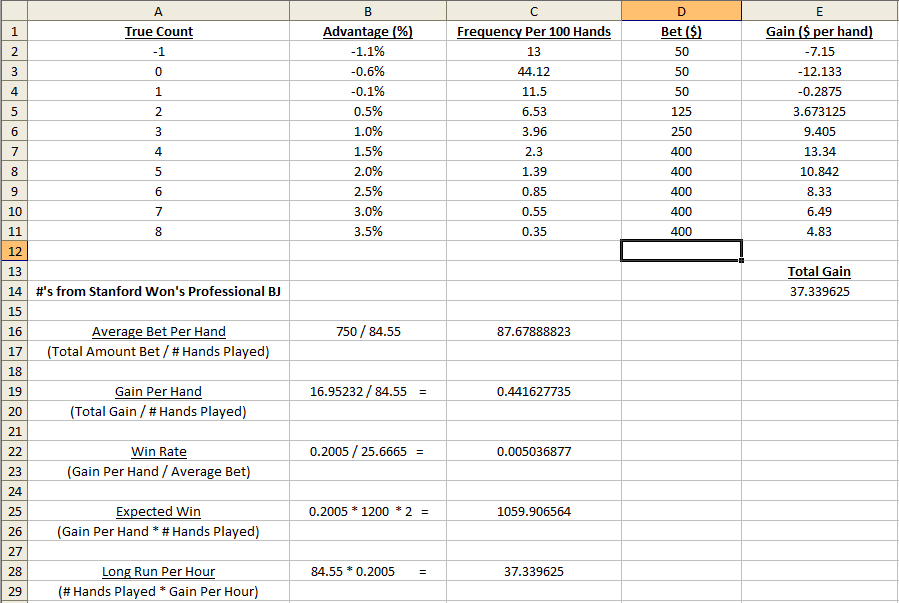
Task: Click the 'Total Gain' label cell
Action: (819, 272)
